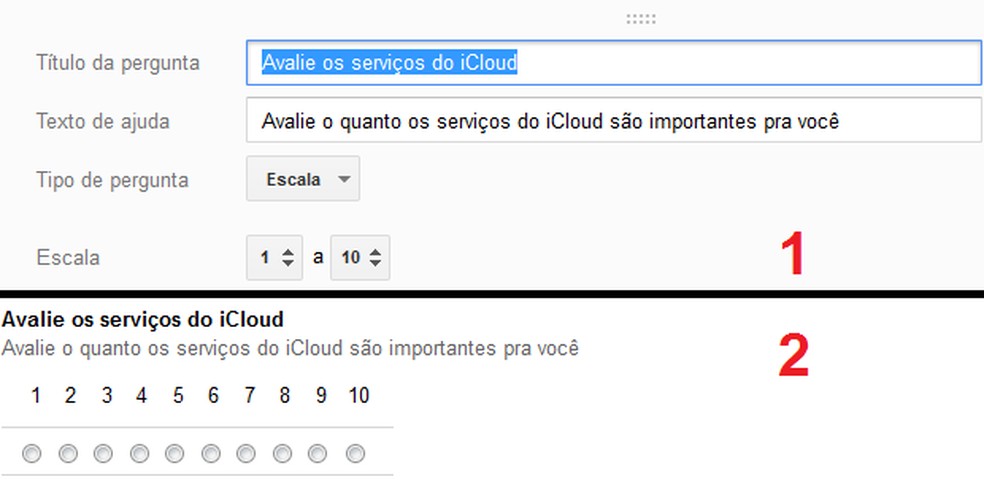The height and width of the screenshot is (490, 984).
Task: Select radio button for rating 1
Action: 33,454
